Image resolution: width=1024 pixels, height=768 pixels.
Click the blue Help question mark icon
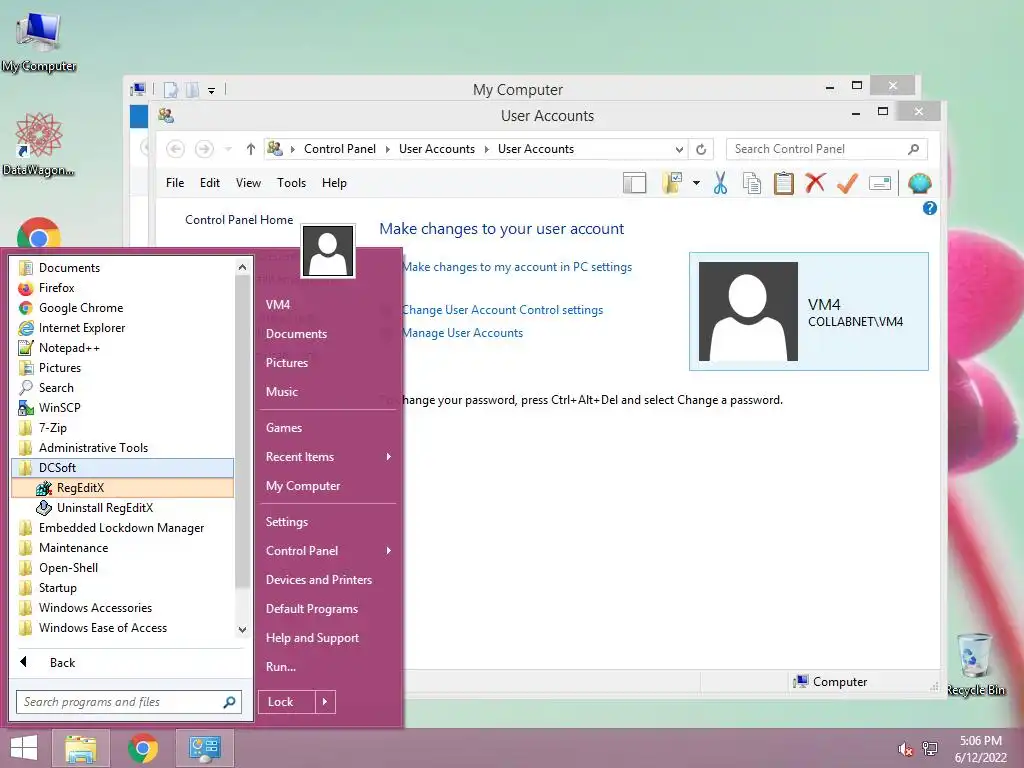click(x=929, y=208)
